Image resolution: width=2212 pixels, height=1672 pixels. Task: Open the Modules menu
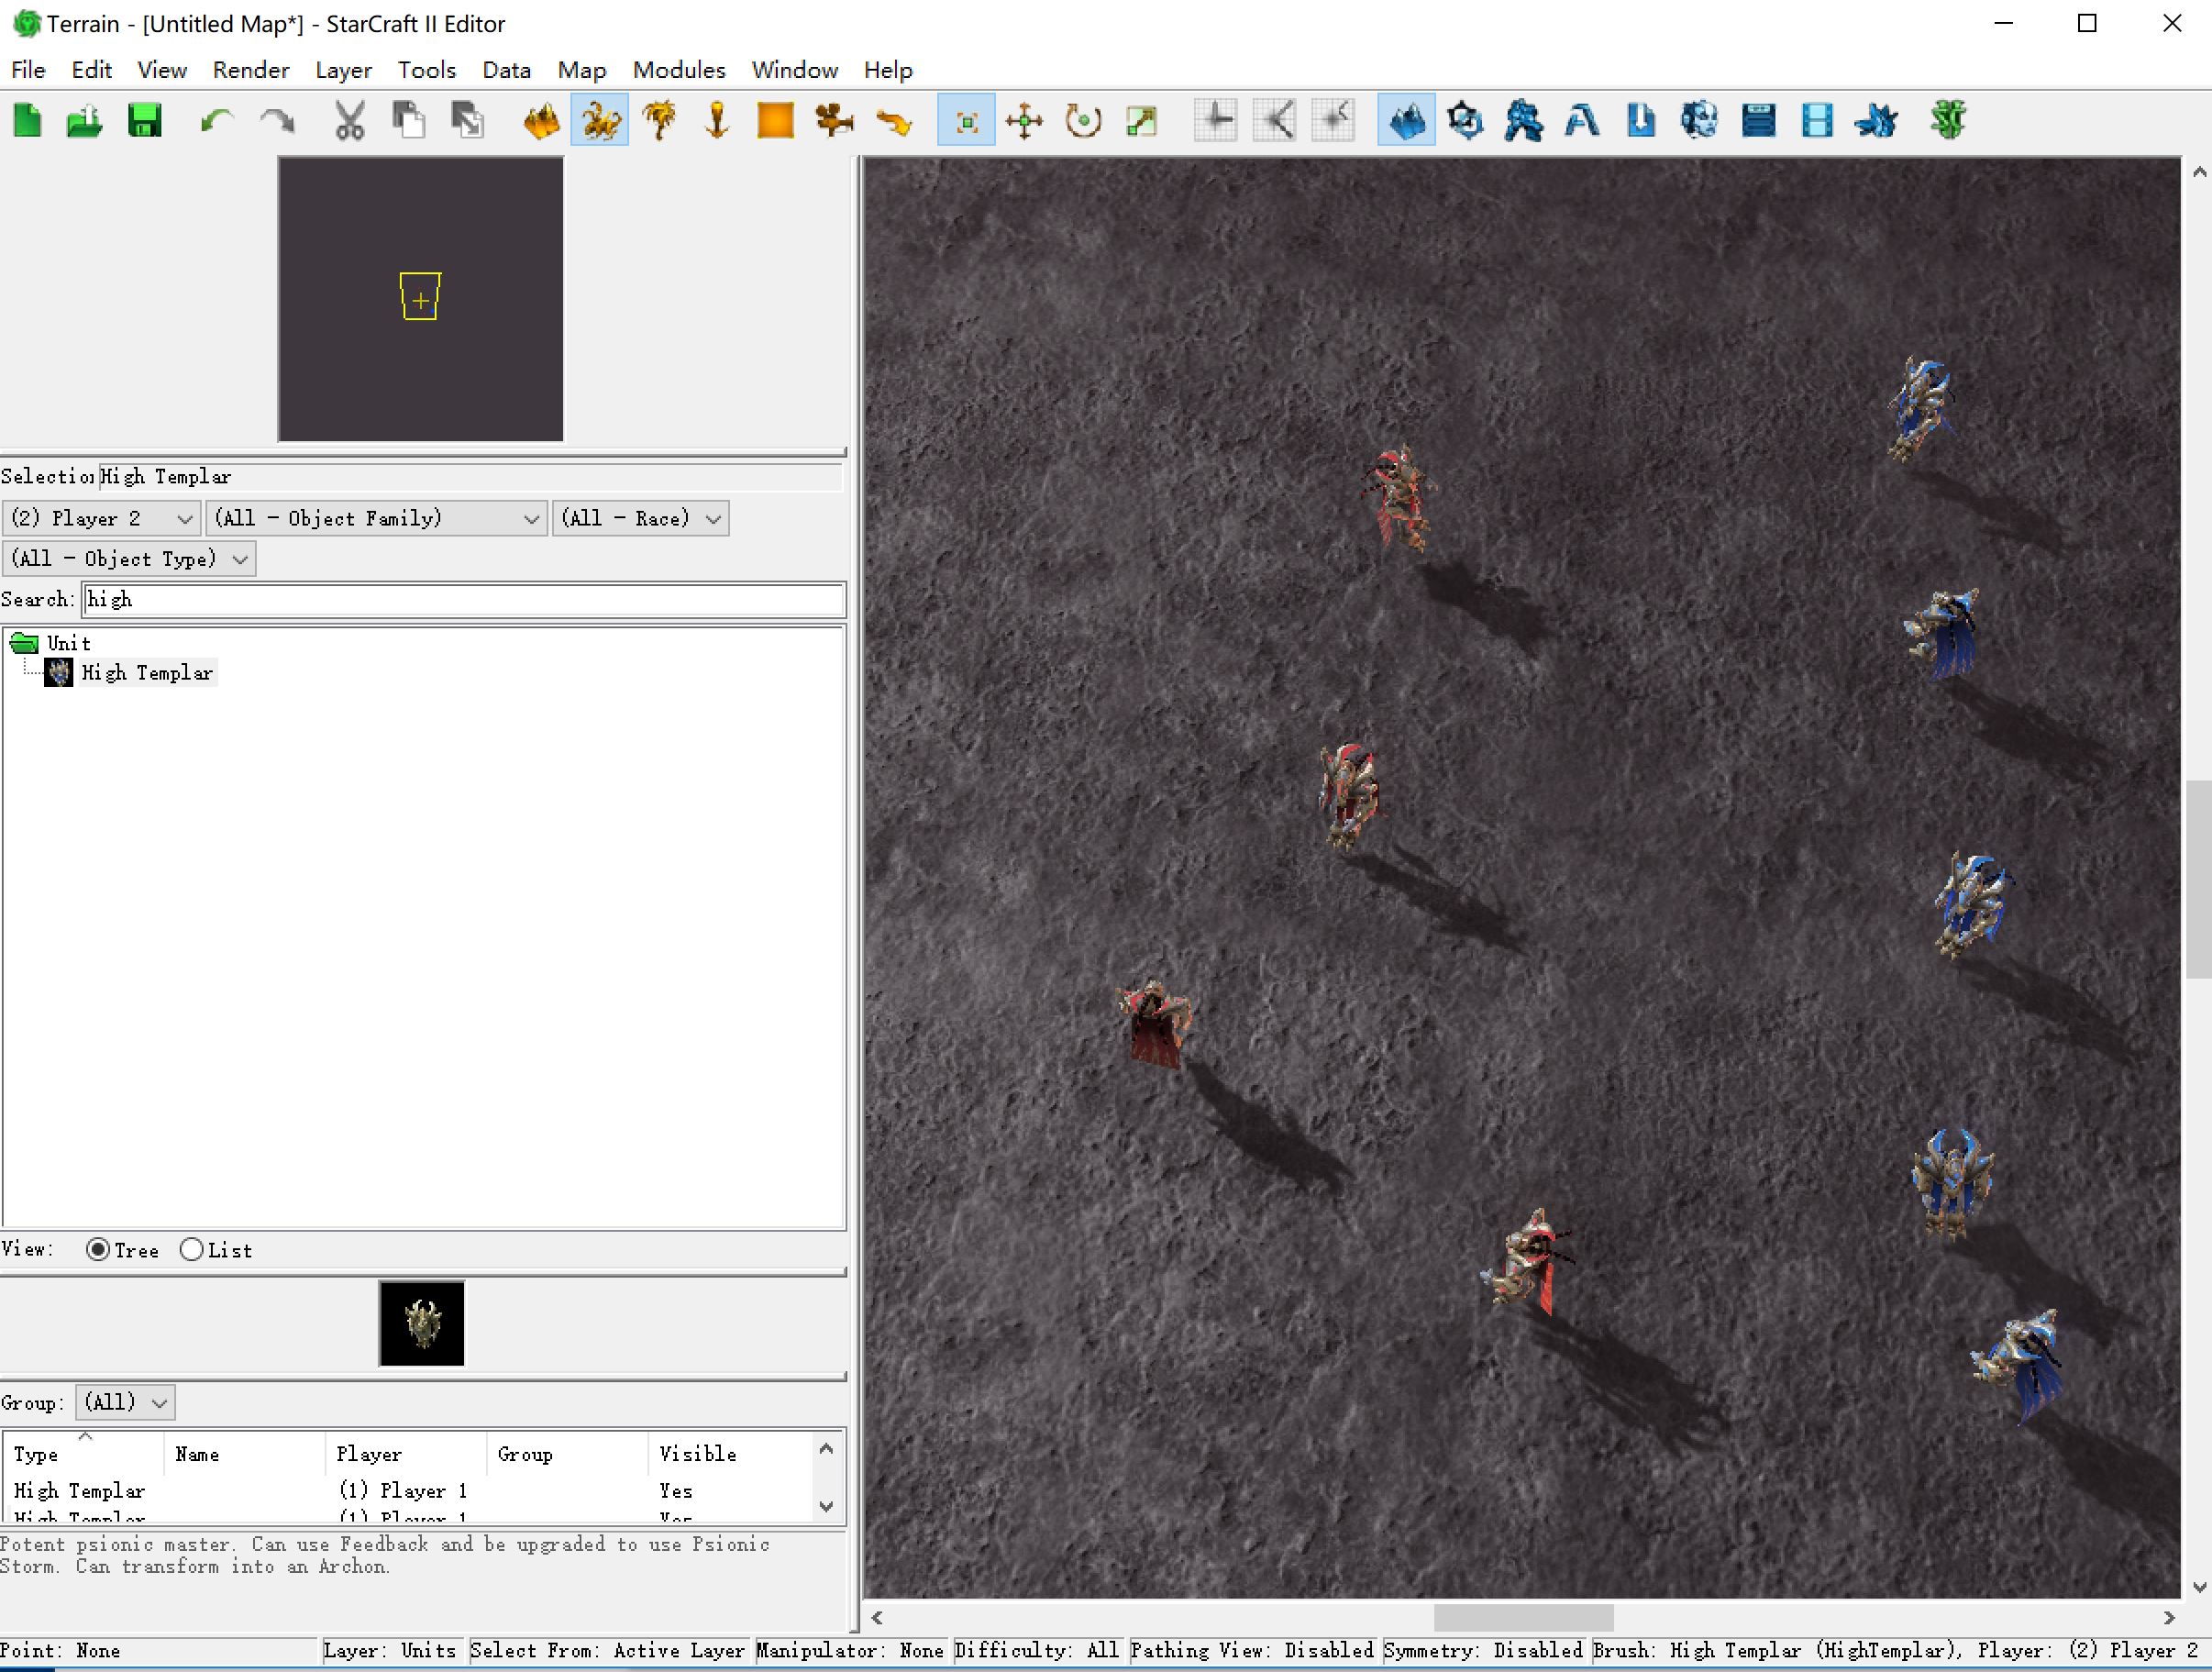coord(679,70)
